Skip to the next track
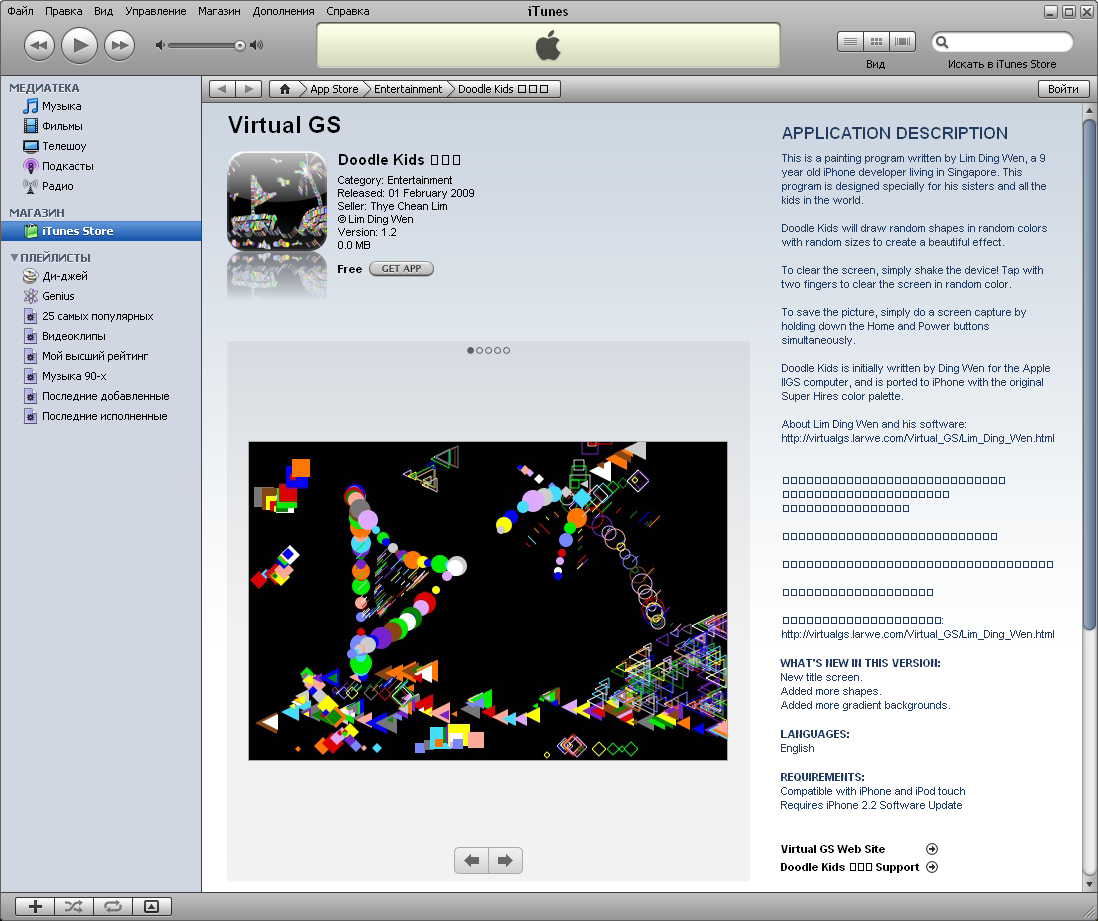The width and height of the screenshot is (1098, 921). (119, 45)
